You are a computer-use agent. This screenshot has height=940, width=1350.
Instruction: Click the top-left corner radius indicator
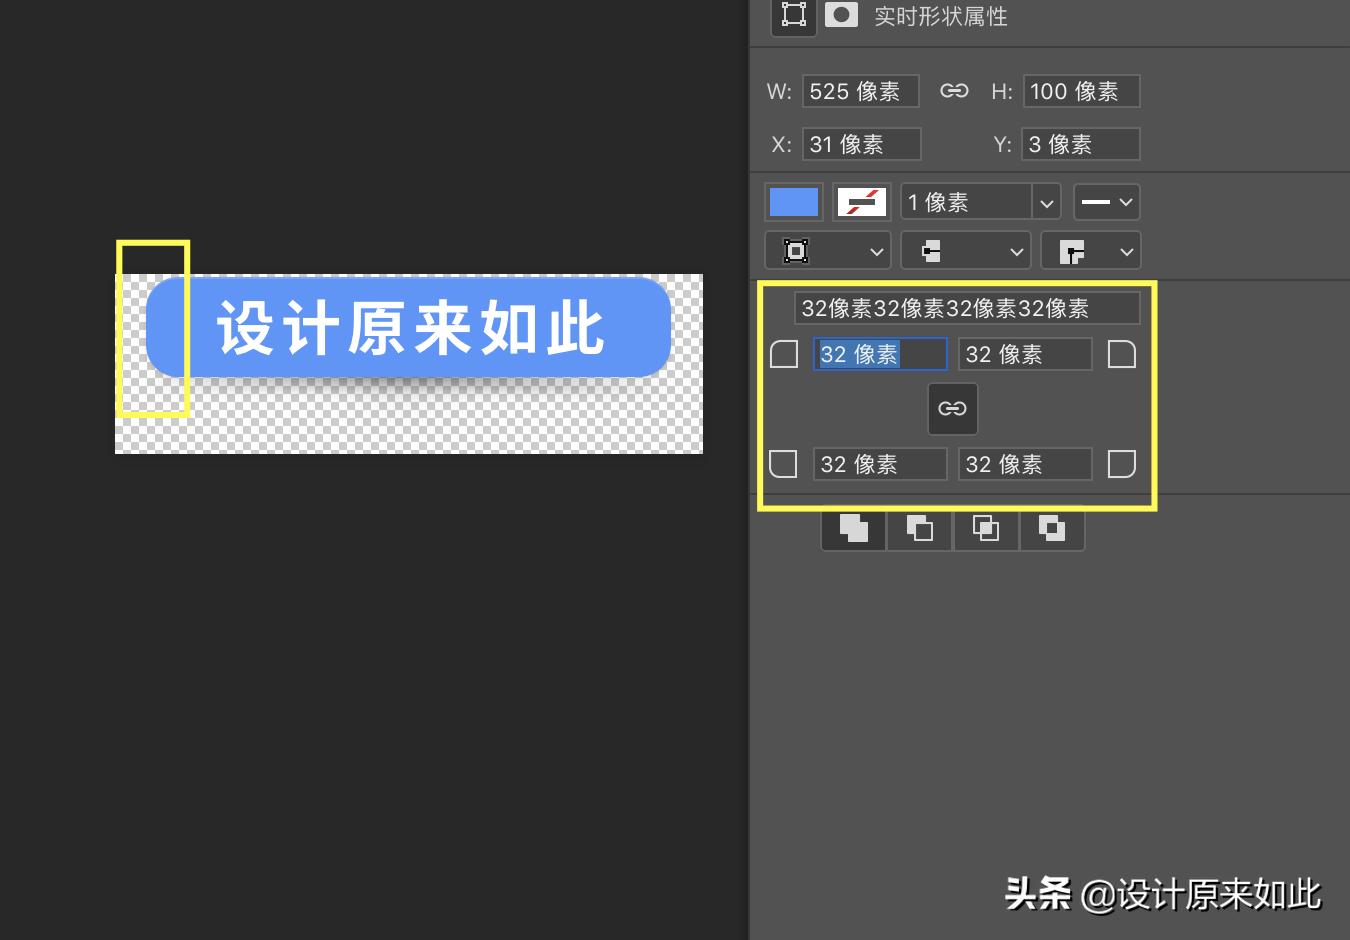coord(784,353)
